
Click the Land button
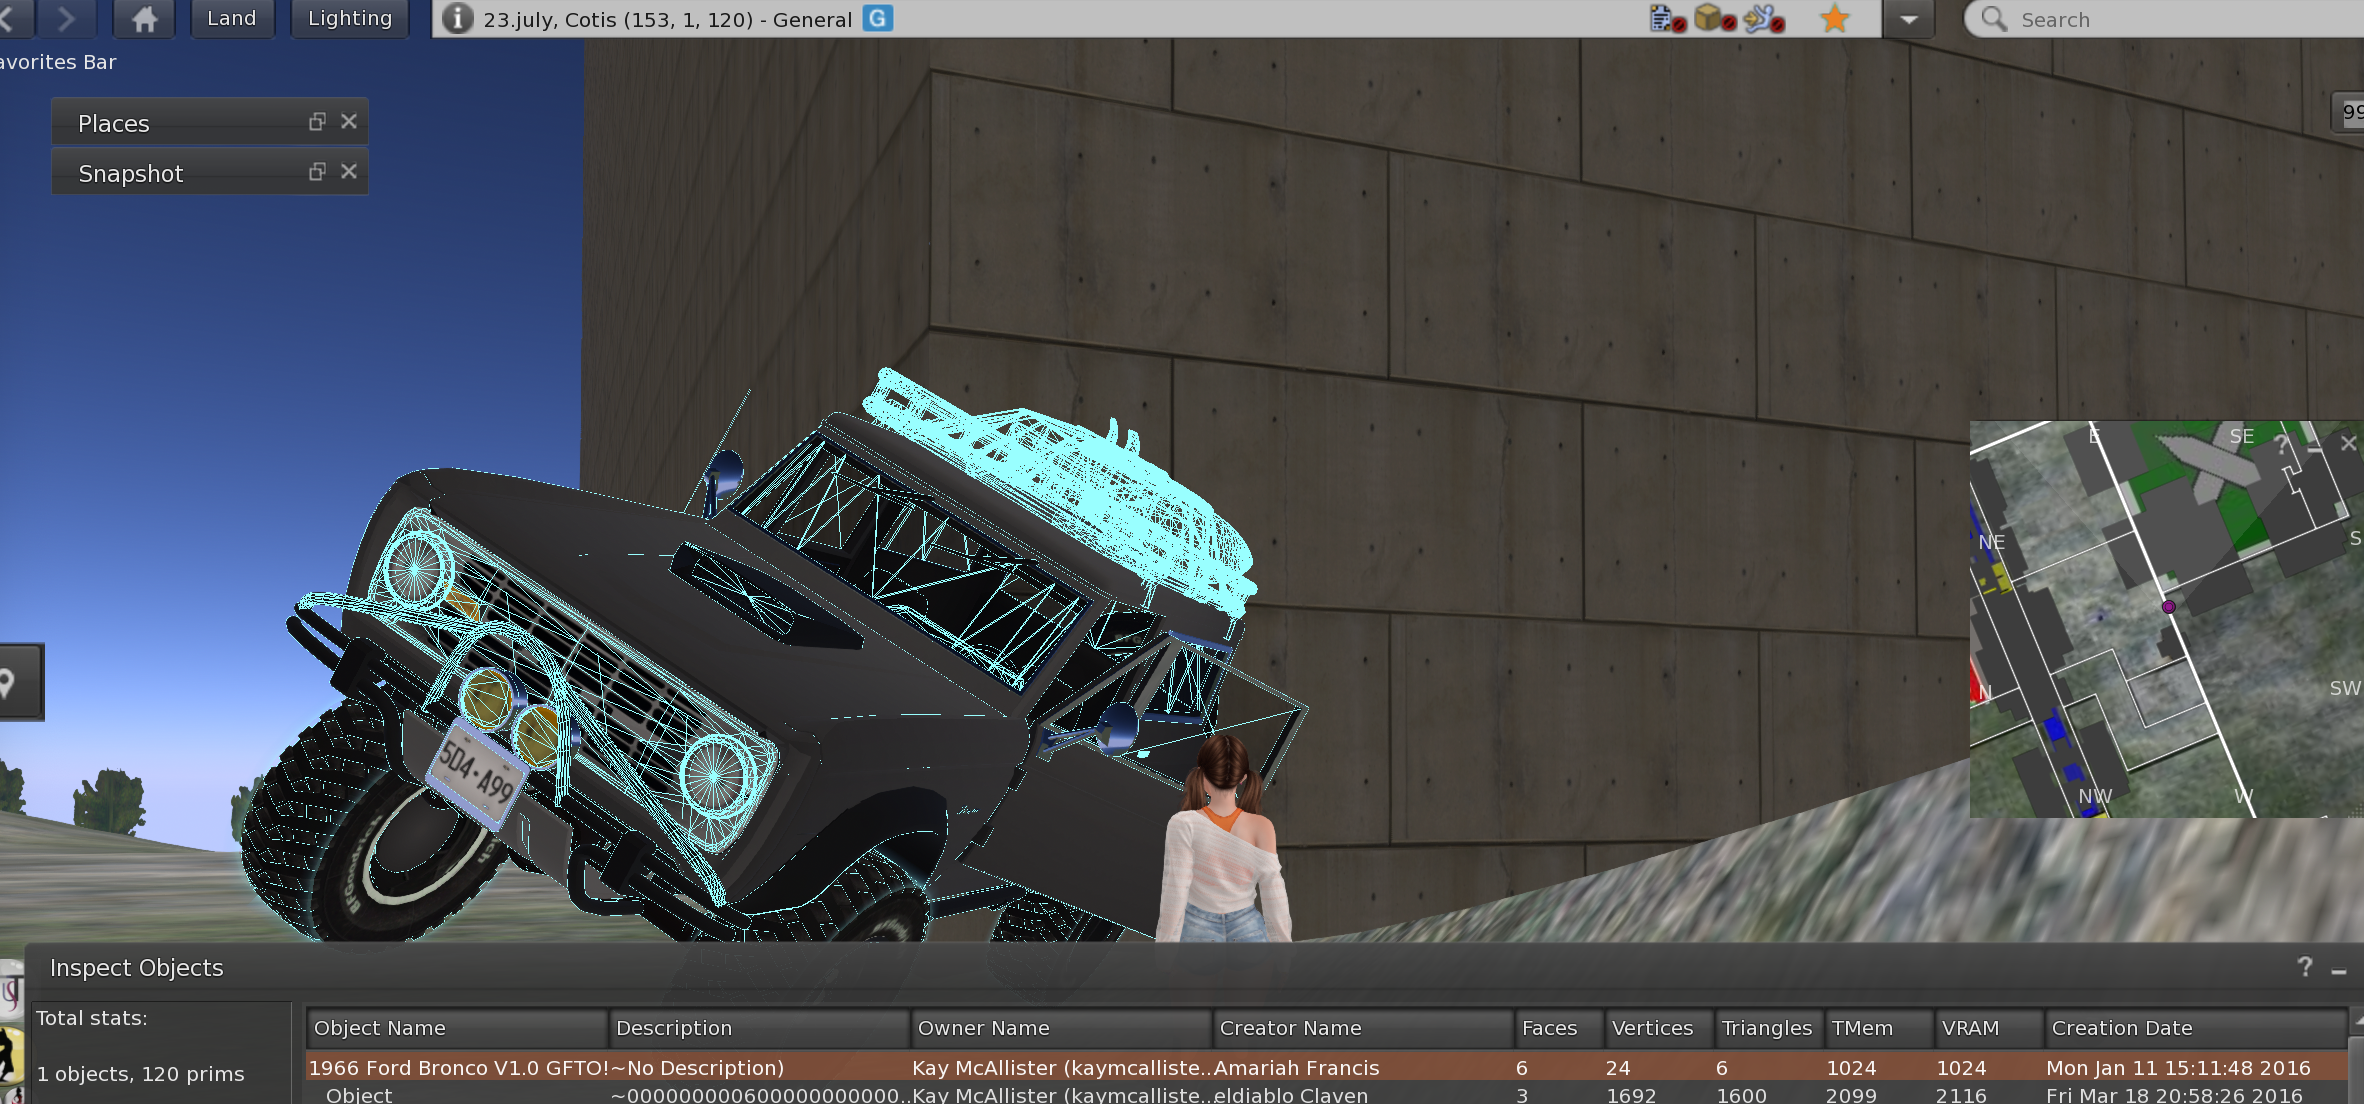pyautogui.click(x=232, y=19)
